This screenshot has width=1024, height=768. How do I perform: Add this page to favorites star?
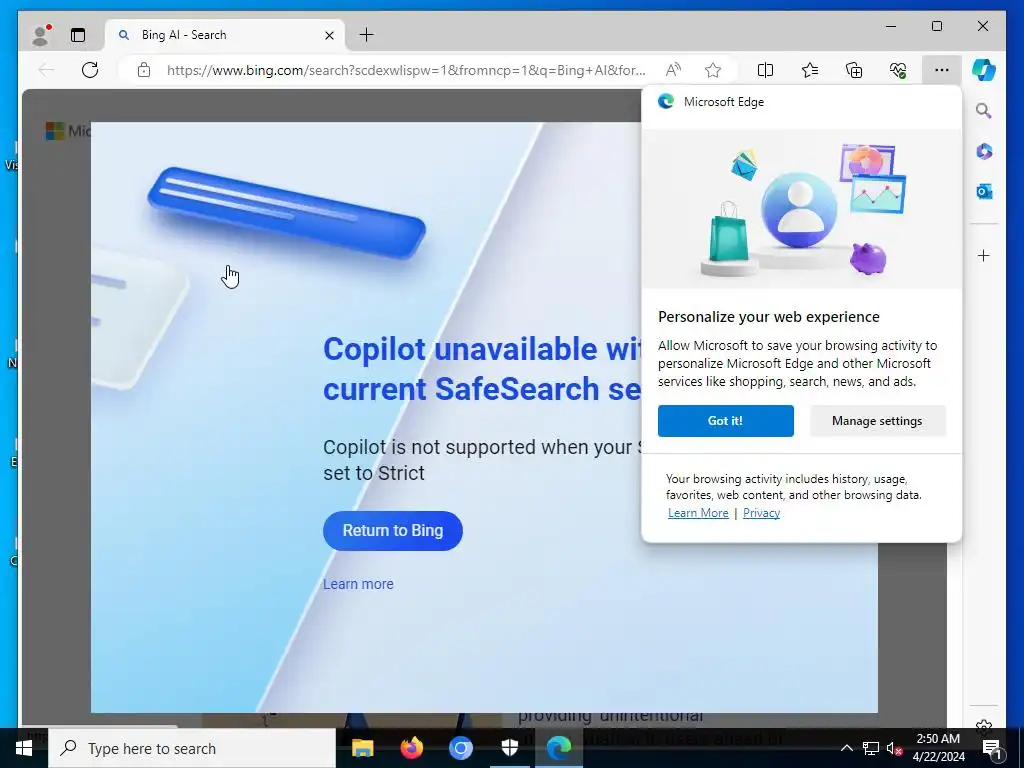click(x=712, y=70)
